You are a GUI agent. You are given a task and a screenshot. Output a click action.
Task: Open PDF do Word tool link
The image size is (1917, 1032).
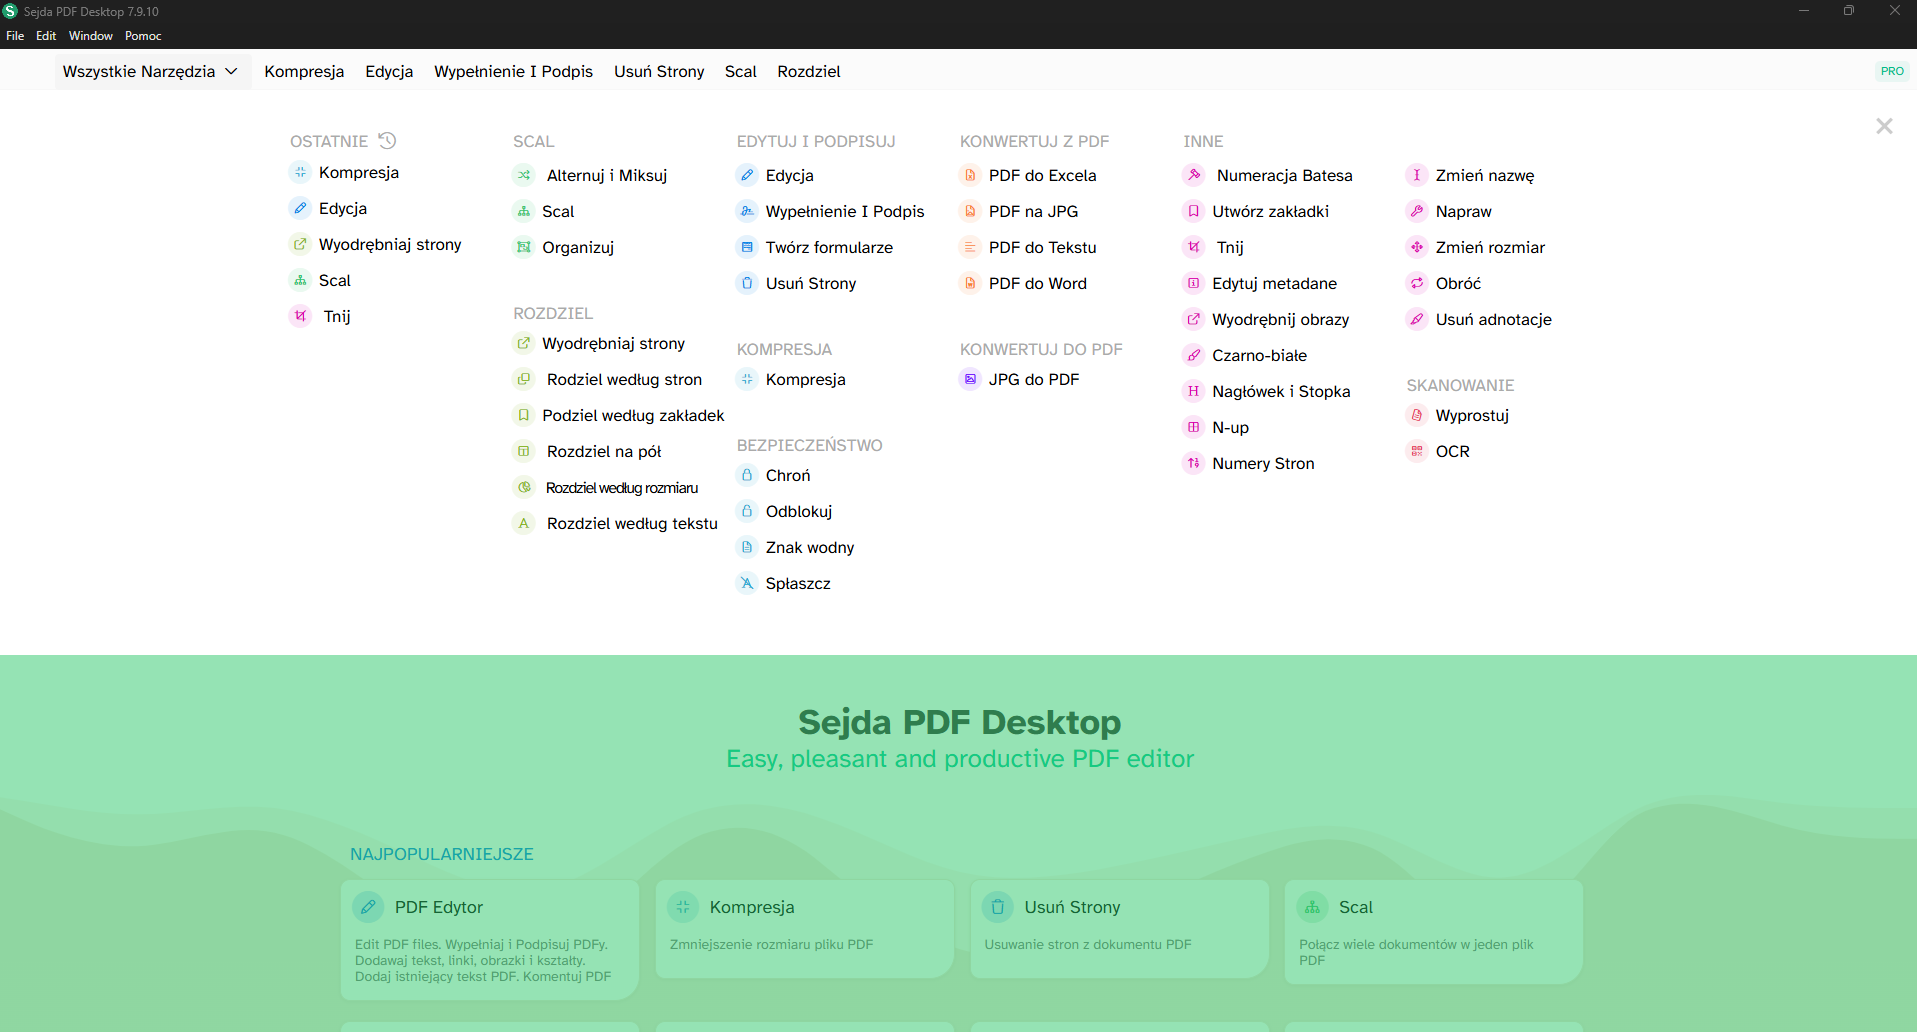1038,283
